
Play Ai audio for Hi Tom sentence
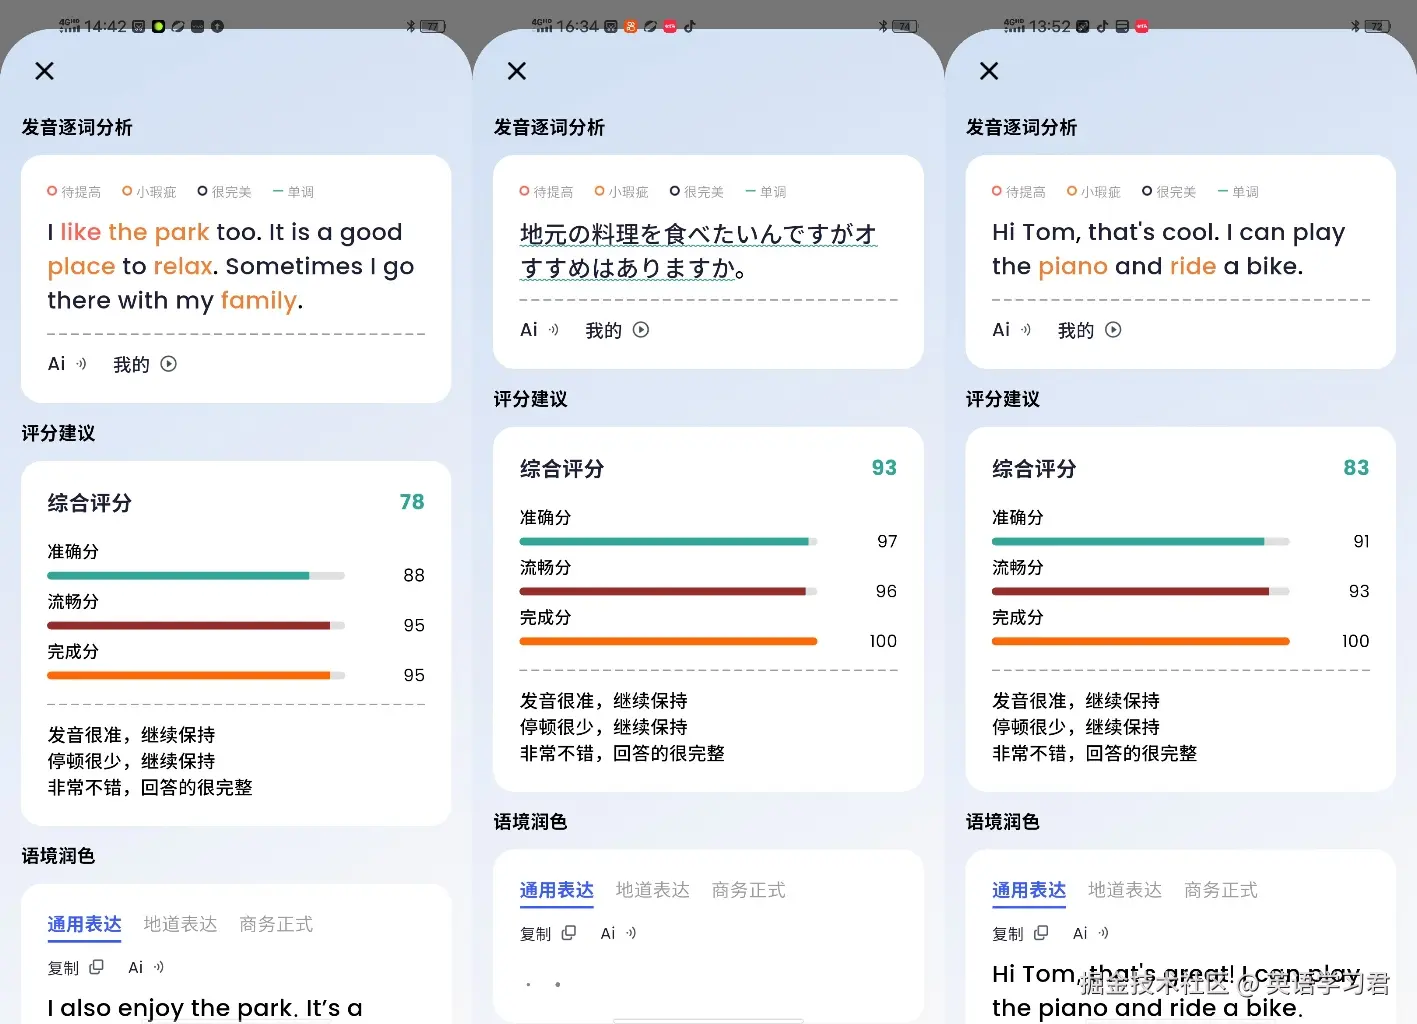click(x=1012, y=330)
